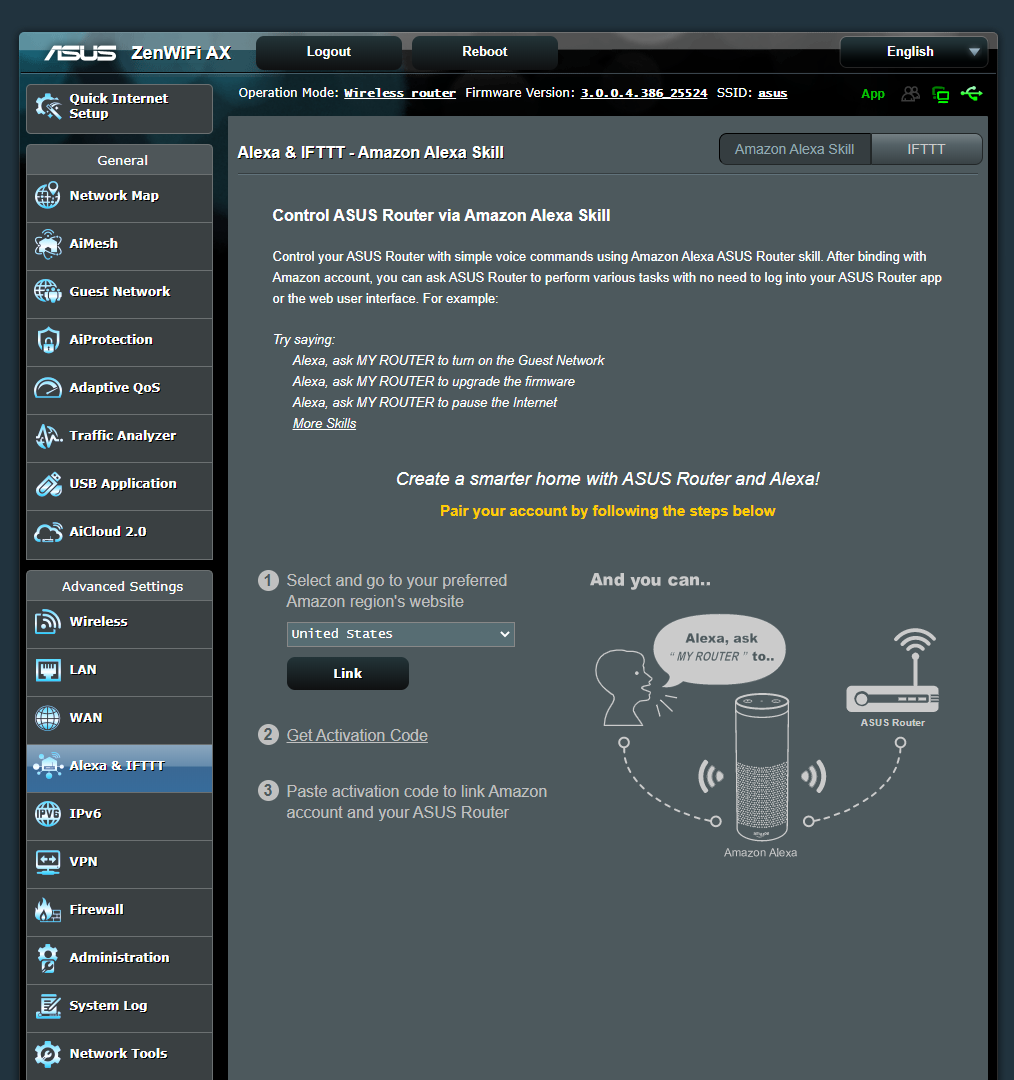The height and width of the screenshot is (1080, 1014).
Task: Click the Wireless signal icon
Action: coord(48,621)
